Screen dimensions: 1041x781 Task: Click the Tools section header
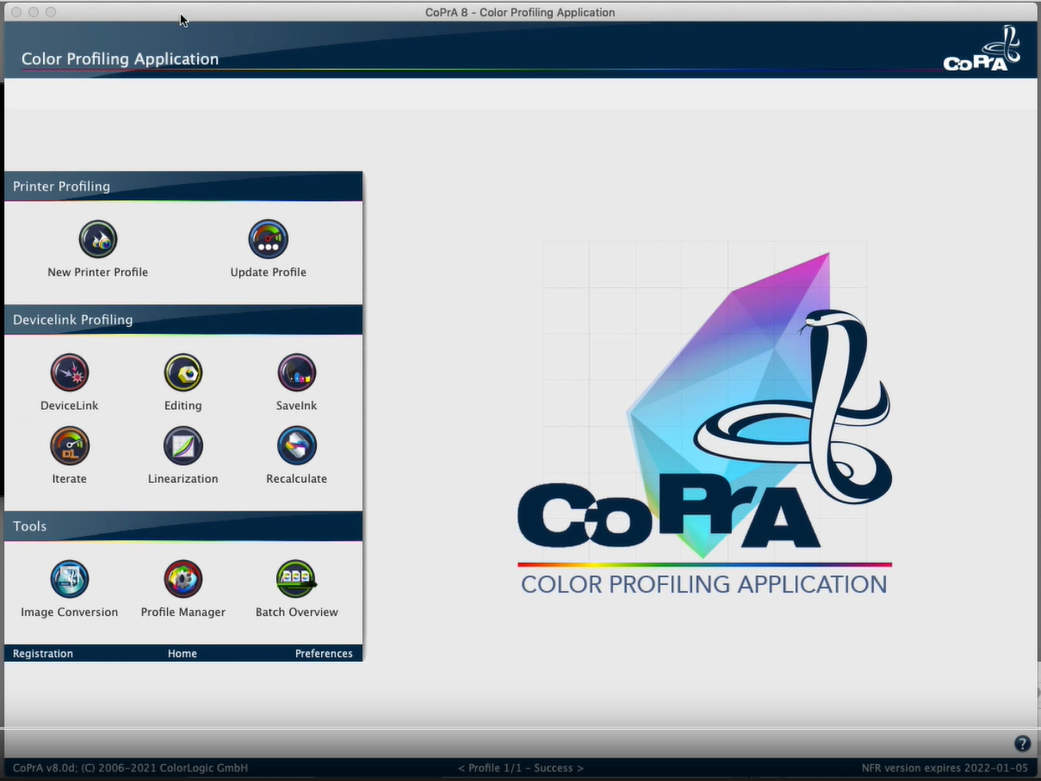click(x=183, y=527)
